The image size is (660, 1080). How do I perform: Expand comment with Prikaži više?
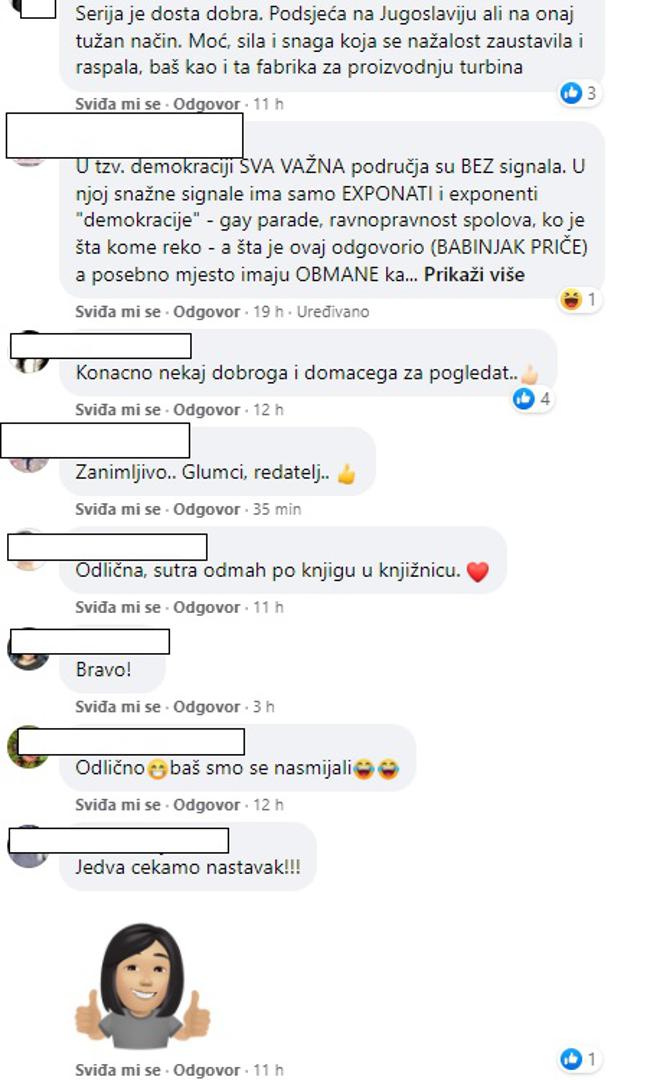474,275
